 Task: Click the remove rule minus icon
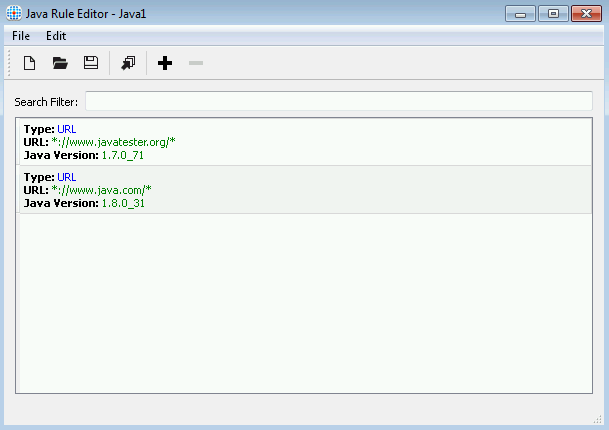(196, 63)
